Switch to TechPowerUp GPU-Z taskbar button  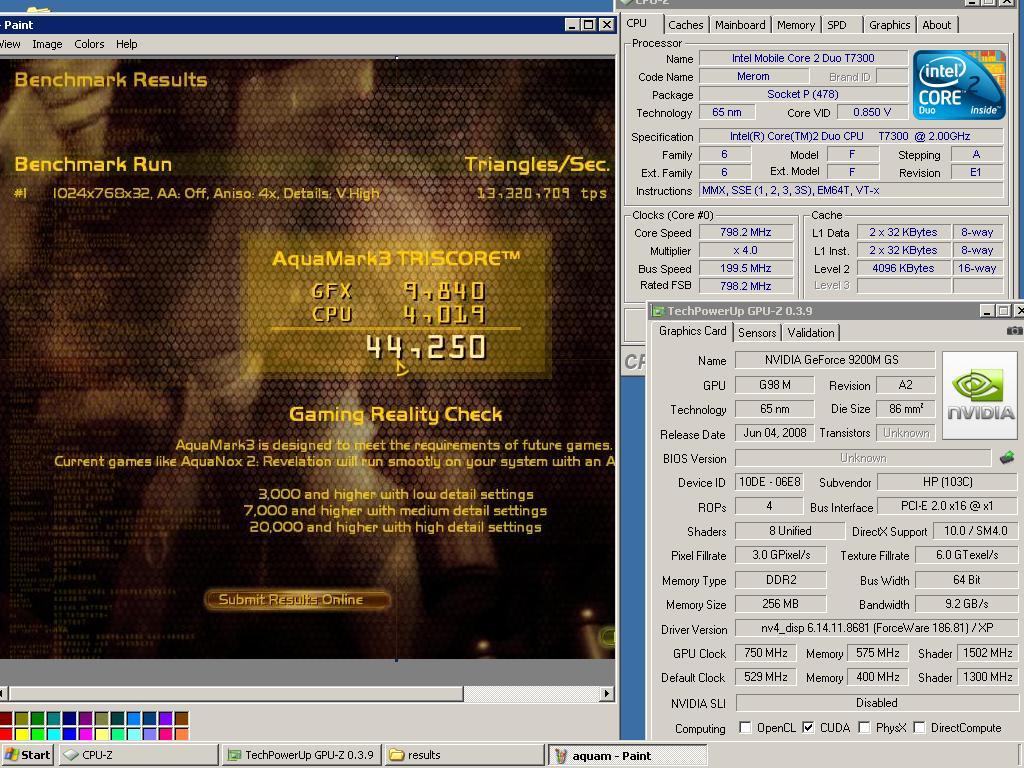pyautogui.click(x=301, y=755)
